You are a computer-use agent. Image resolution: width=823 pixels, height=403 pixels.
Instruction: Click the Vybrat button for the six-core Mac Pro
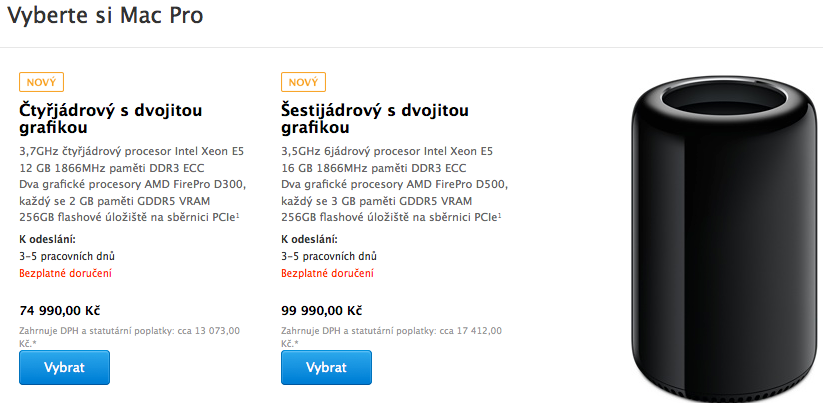click(x=326, y=367)
